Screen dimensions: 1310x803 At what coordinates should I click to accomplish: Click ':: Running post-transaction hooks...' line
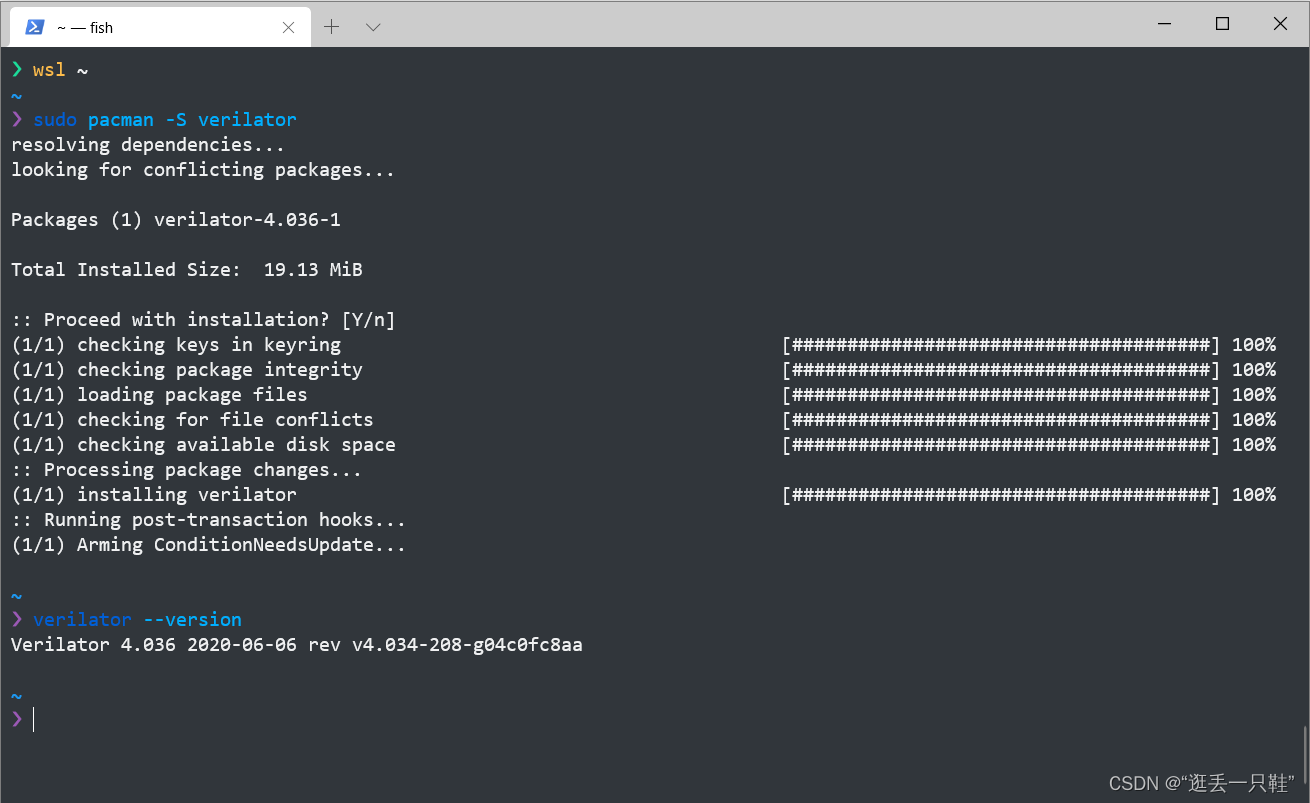point(209,520)
